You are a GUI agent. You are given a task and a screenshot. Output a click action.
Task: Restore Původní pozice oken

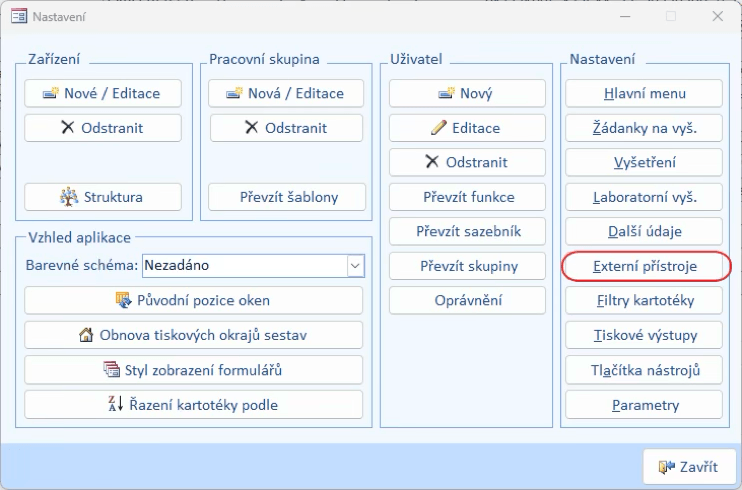tap(193, 300)
